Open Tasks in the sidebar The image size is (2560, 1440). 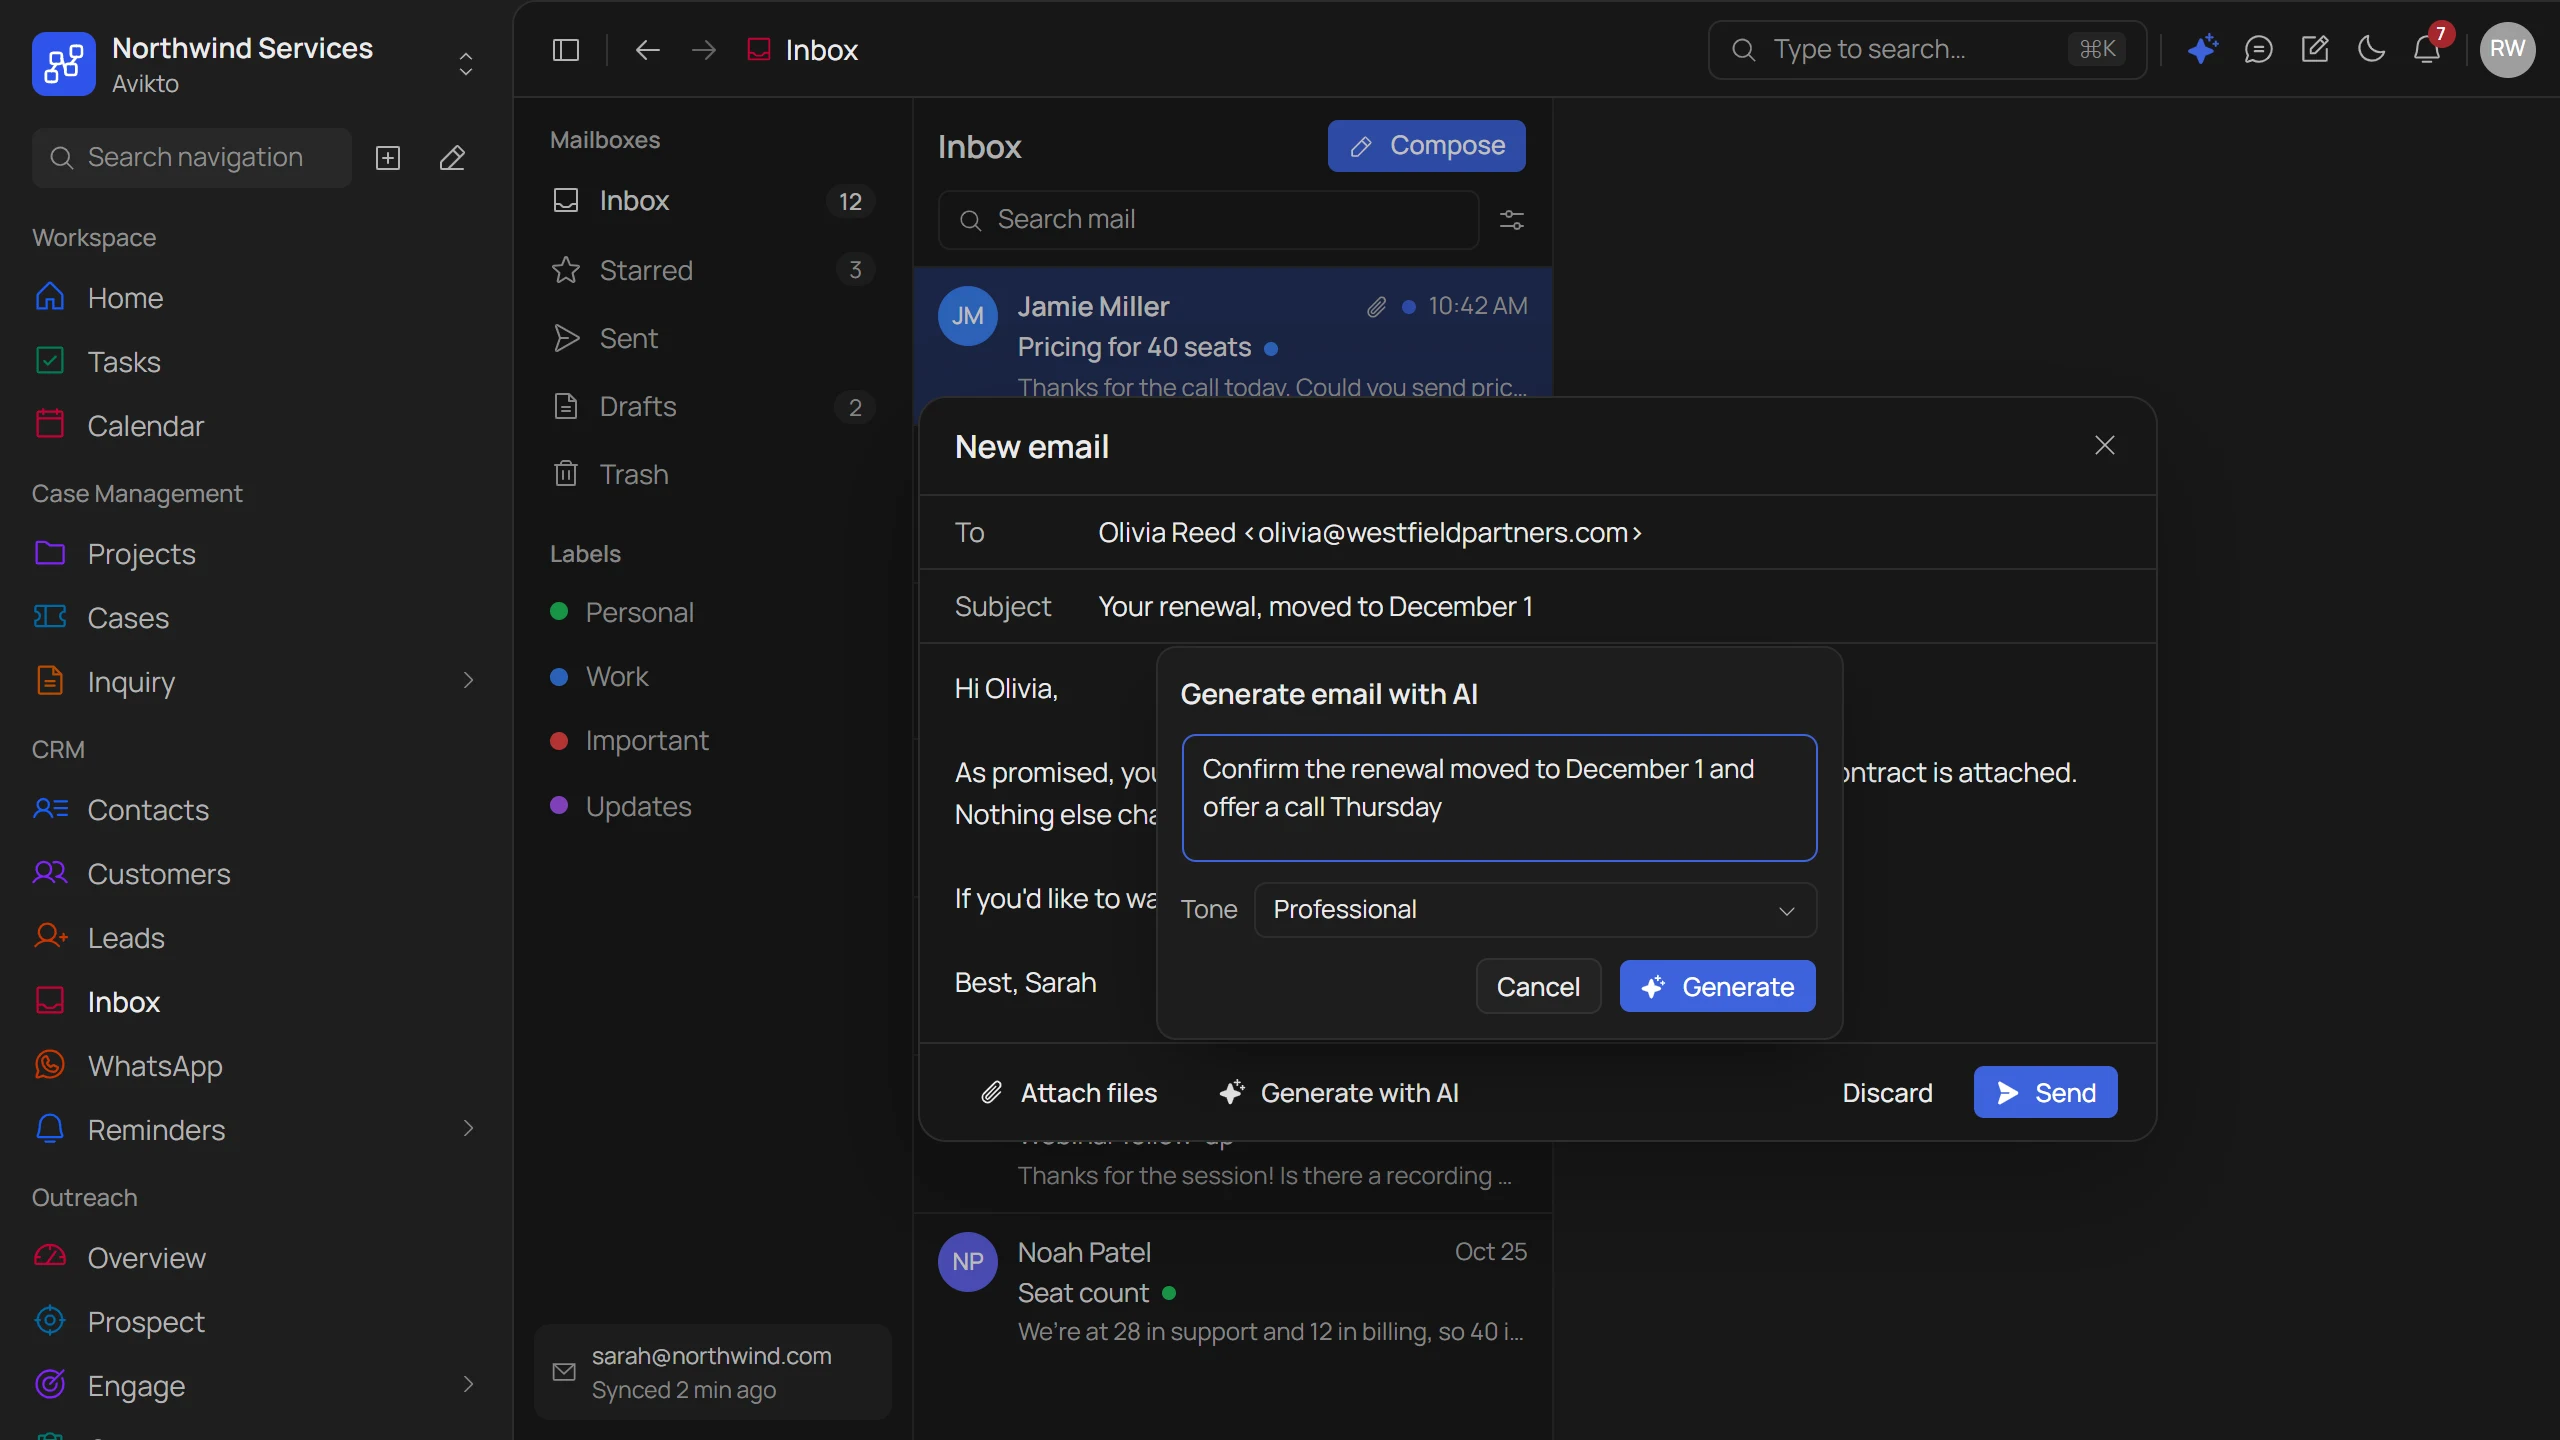(256, 362)
